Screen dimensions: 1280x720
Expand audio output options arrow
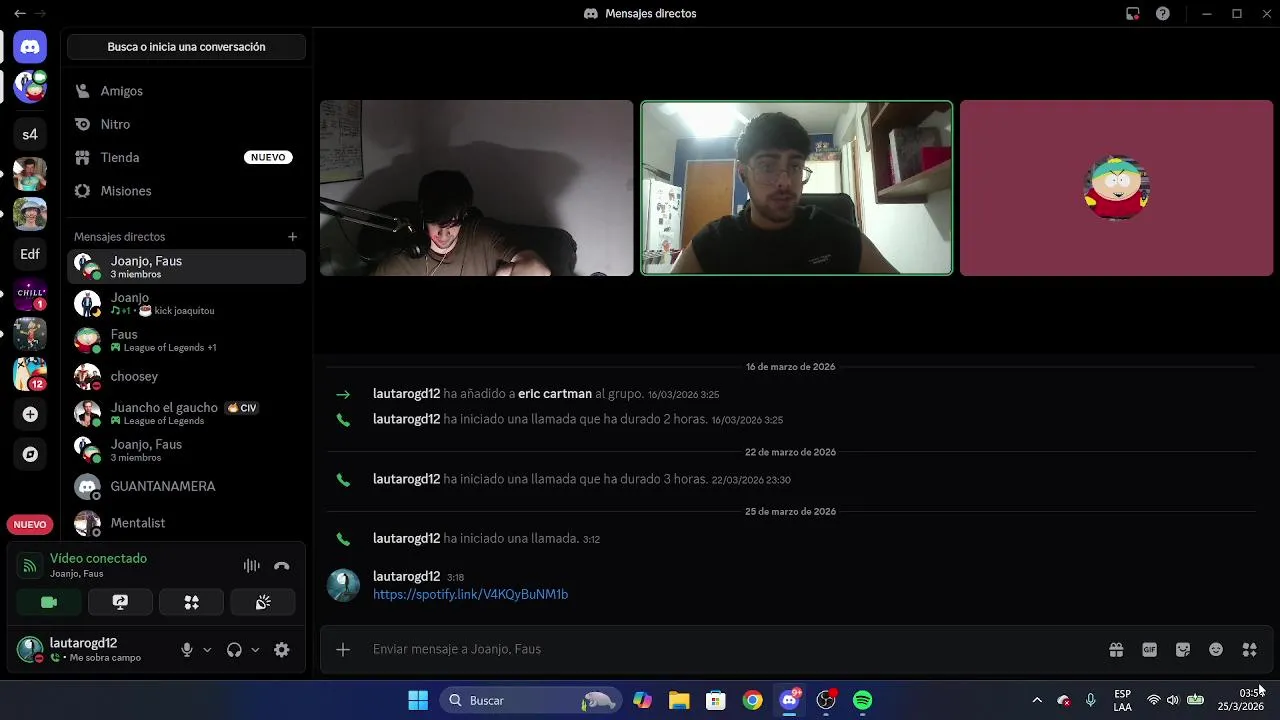[x=255, y=650]
